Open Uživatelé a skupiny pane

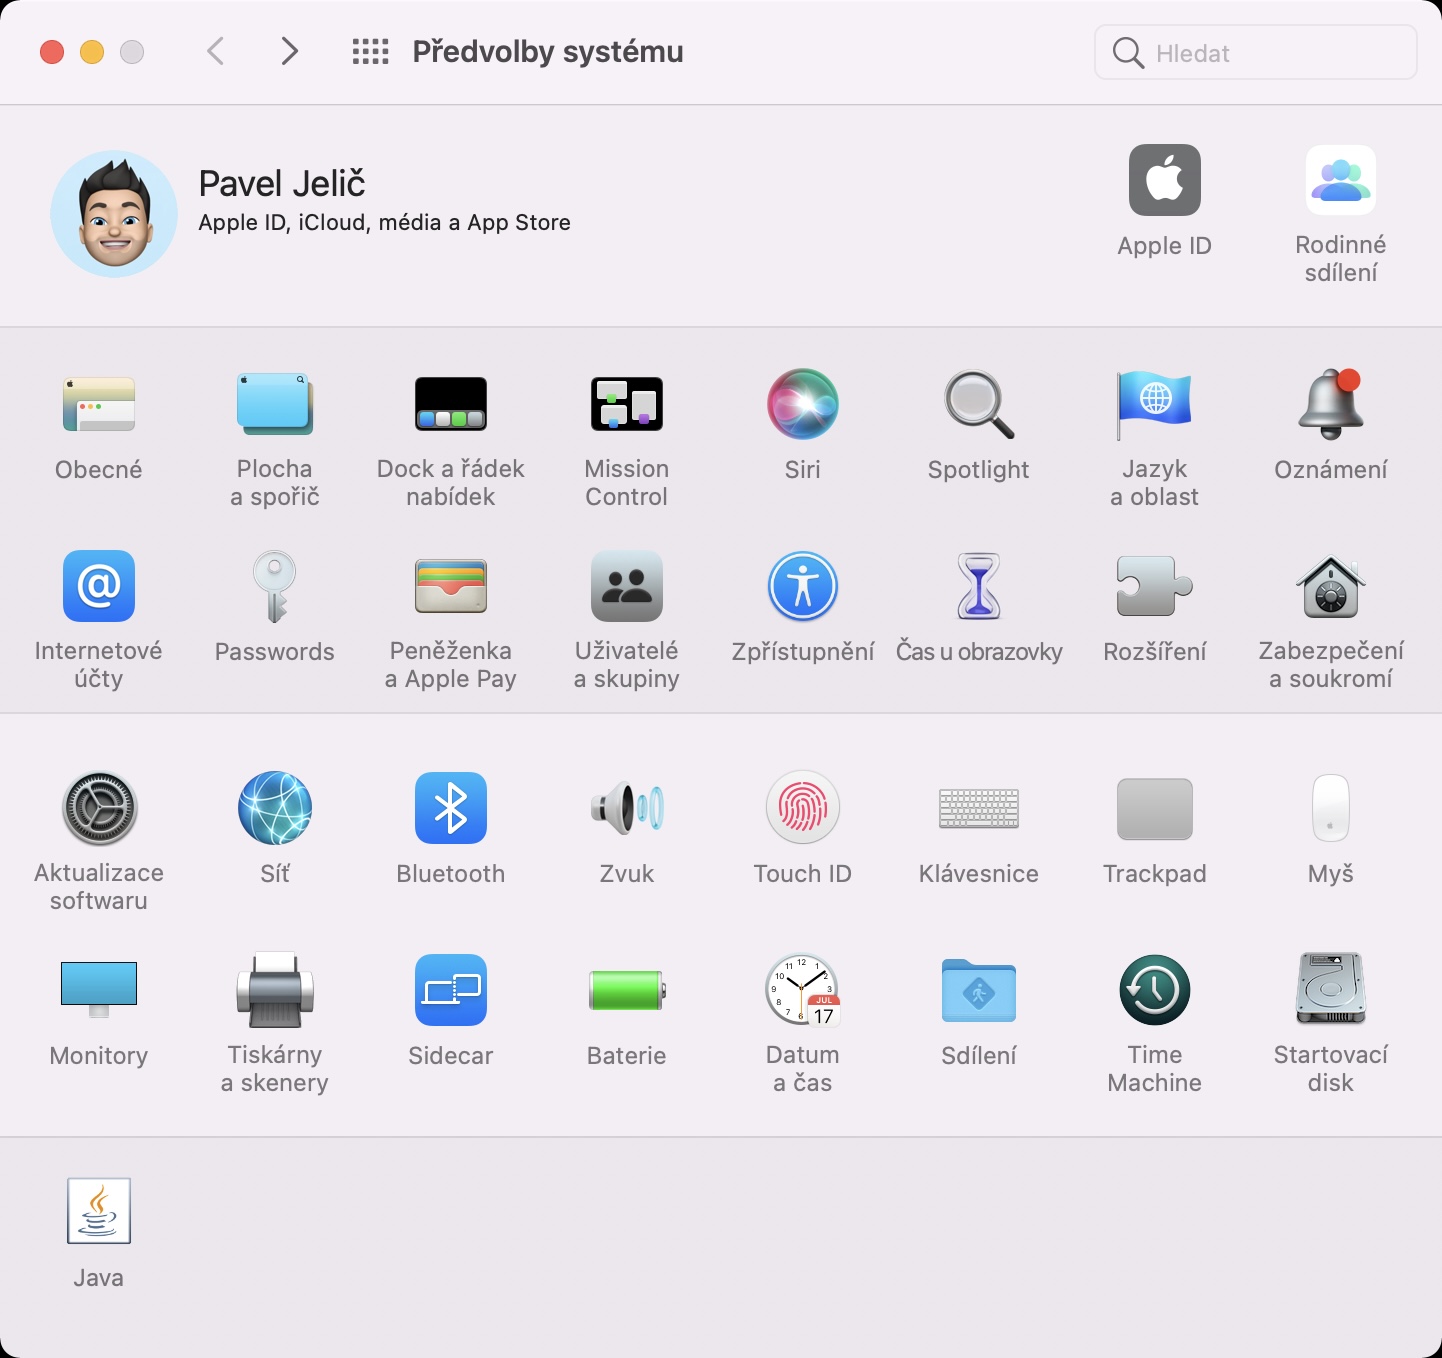627,586
